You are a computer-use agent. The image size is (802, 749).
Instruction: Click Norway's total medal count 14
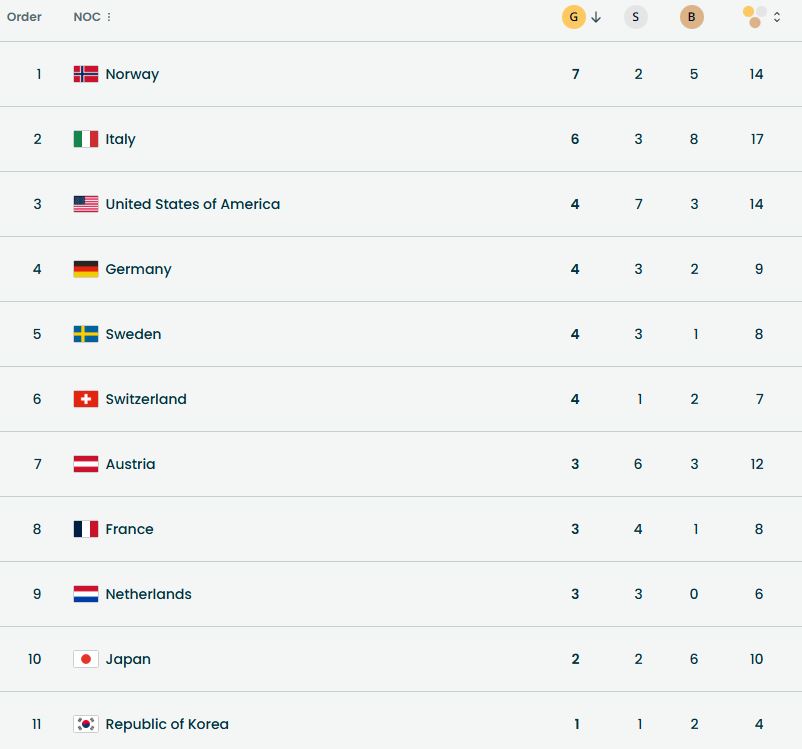tap(756, 74)
